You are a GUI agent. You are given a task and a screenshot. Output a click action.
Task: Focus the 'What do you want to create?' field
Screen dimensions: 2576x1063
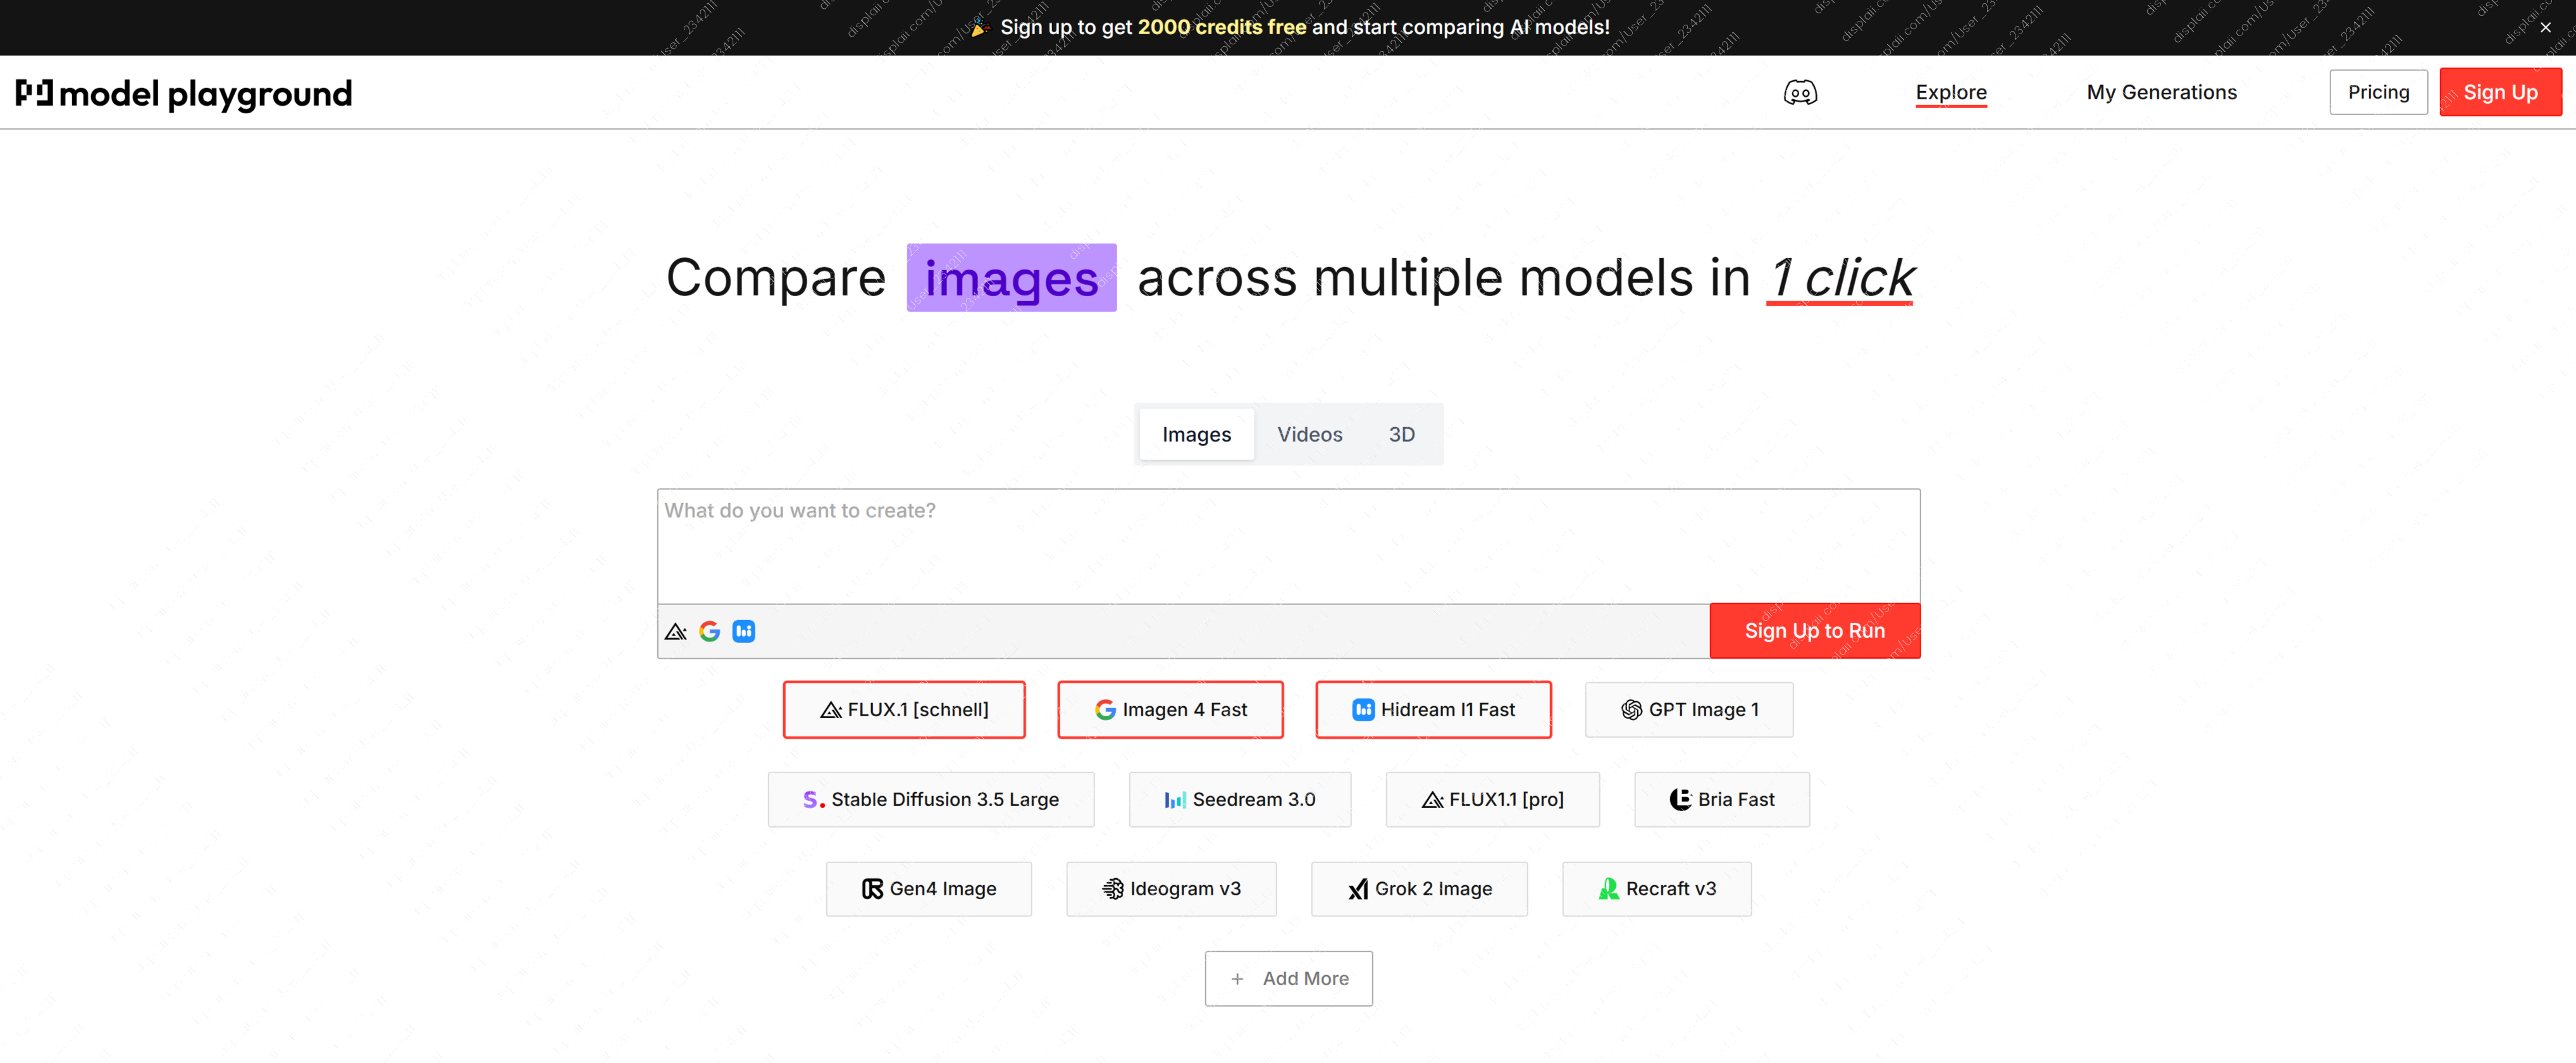1288,546
